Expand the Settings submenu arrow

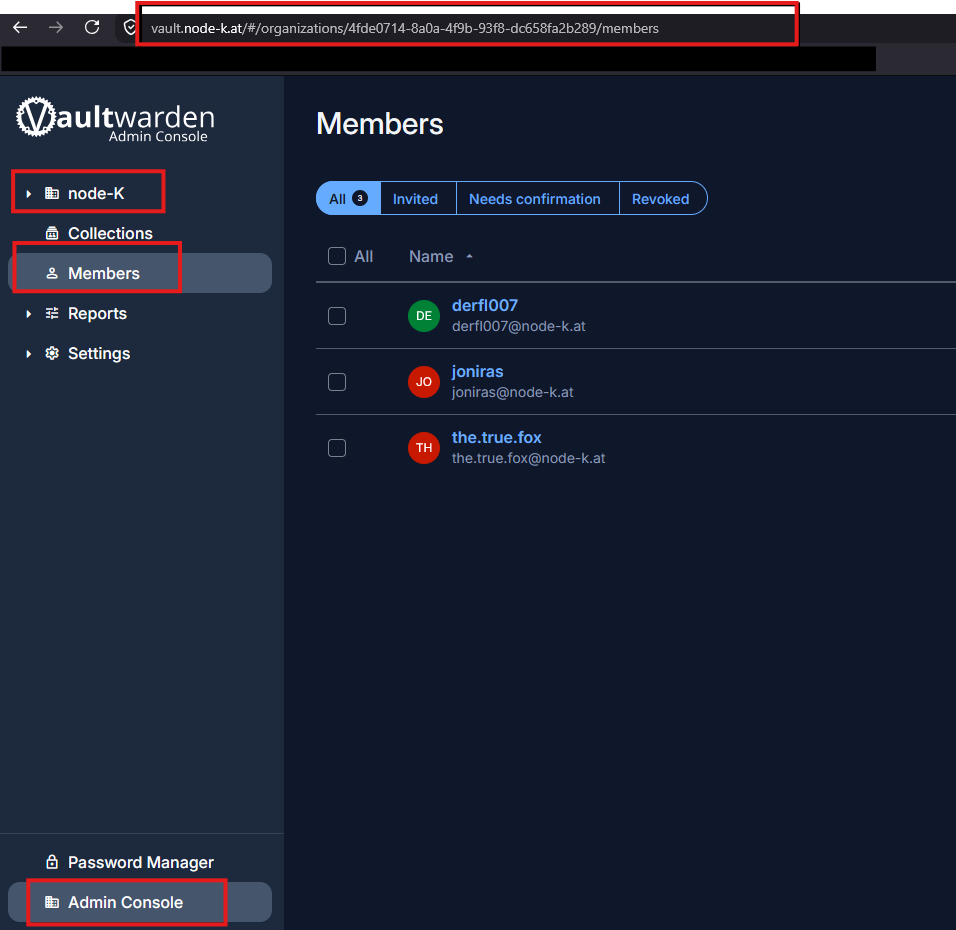coord(28,354)
